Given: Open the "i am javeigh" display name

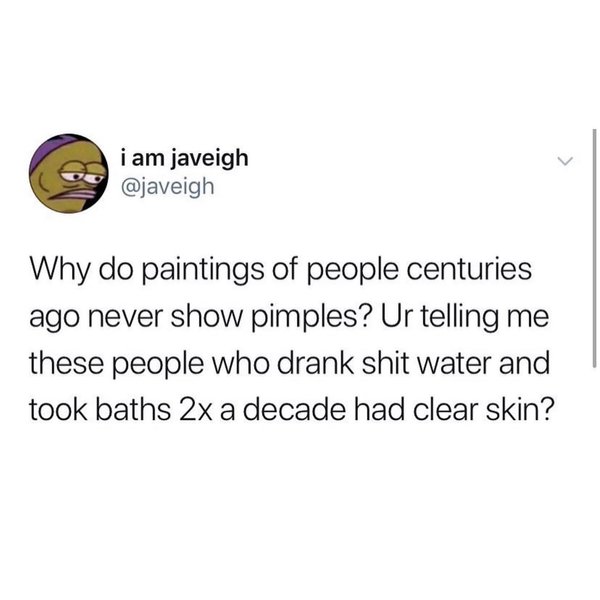Looking at the screenshot, I should (x=184, y=158).
